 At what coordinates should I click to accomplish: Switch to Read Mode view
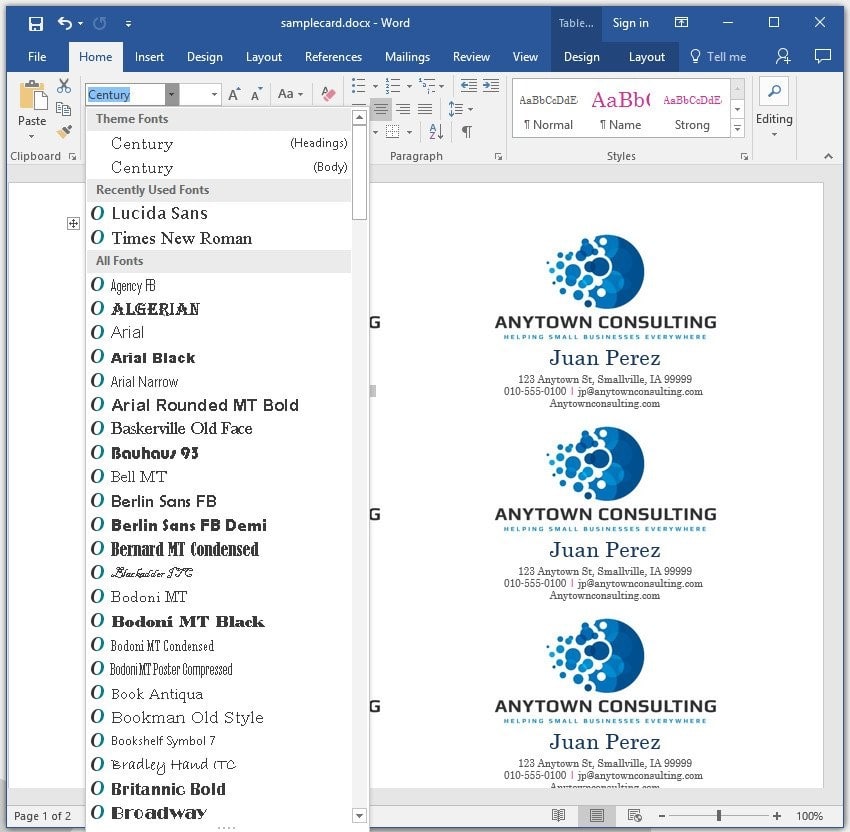click(558, 815)
